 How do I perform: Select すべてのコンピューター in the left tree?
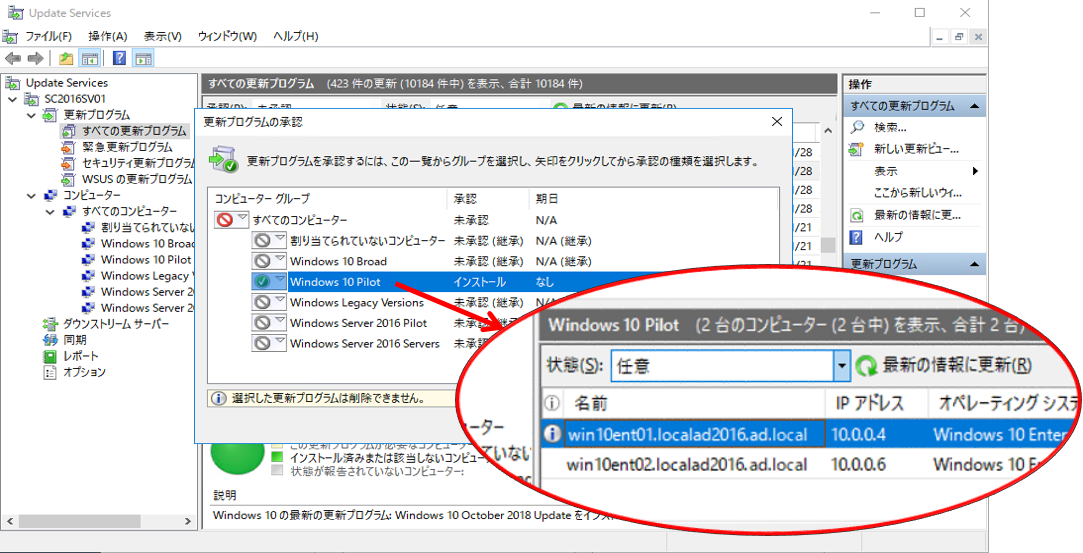(129, 211)
